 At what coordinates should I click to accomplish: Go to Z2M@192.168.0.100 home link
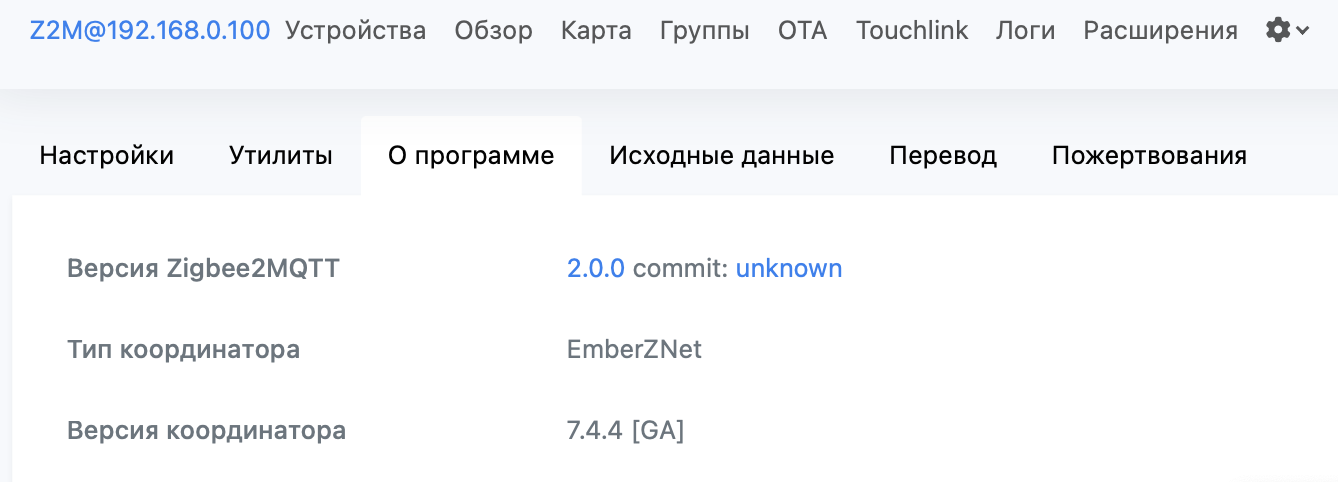[x=150, y=30]
